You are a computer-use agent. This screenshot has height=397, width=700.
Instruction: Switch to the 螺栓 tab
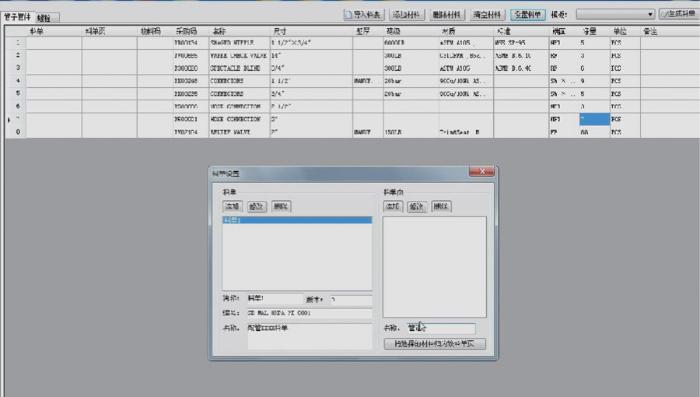click(x=46, y=18)
